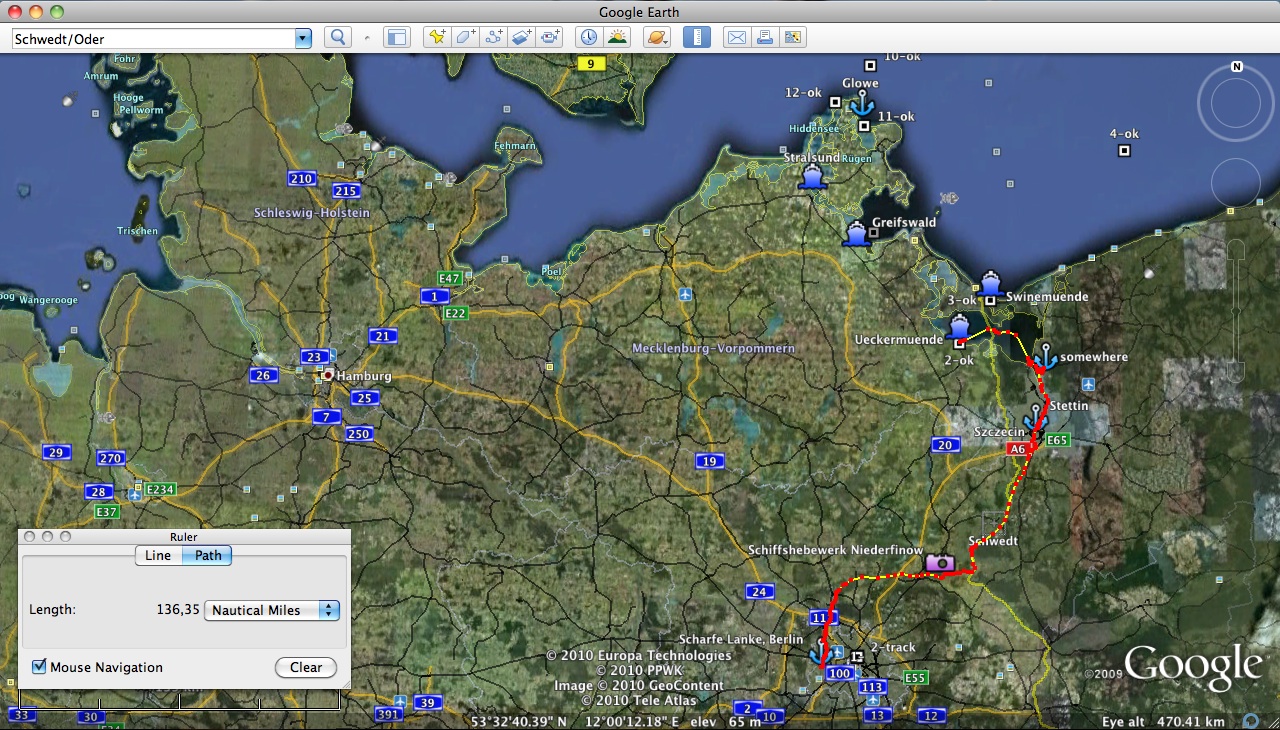1280x730 pixels.
Task: Uncheck the Mouse Navigation checkbox
Action: (39, 667)
